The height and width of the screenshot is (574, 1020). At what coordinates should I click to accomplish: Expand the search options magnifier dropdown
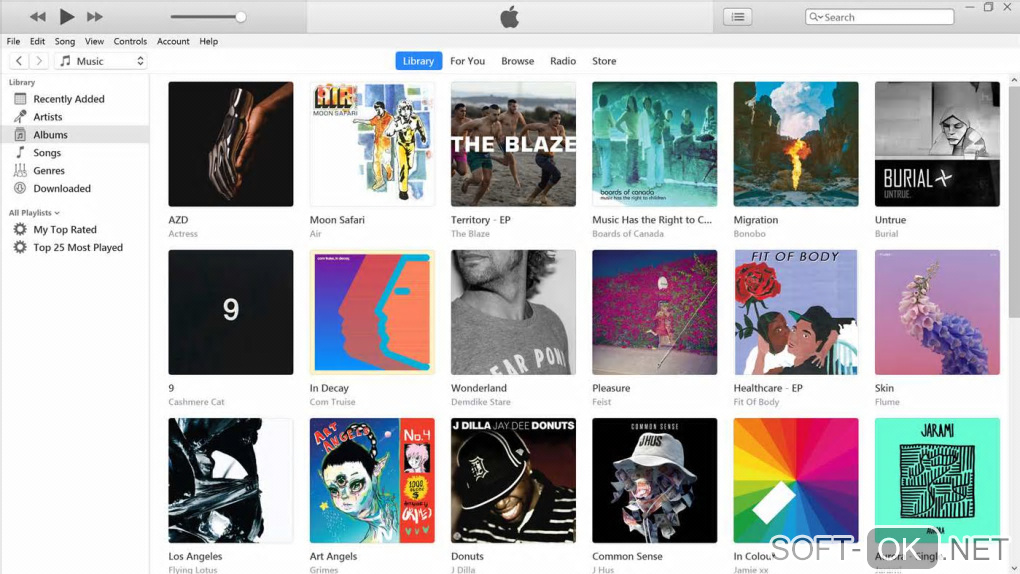click(x=816, y=17)
